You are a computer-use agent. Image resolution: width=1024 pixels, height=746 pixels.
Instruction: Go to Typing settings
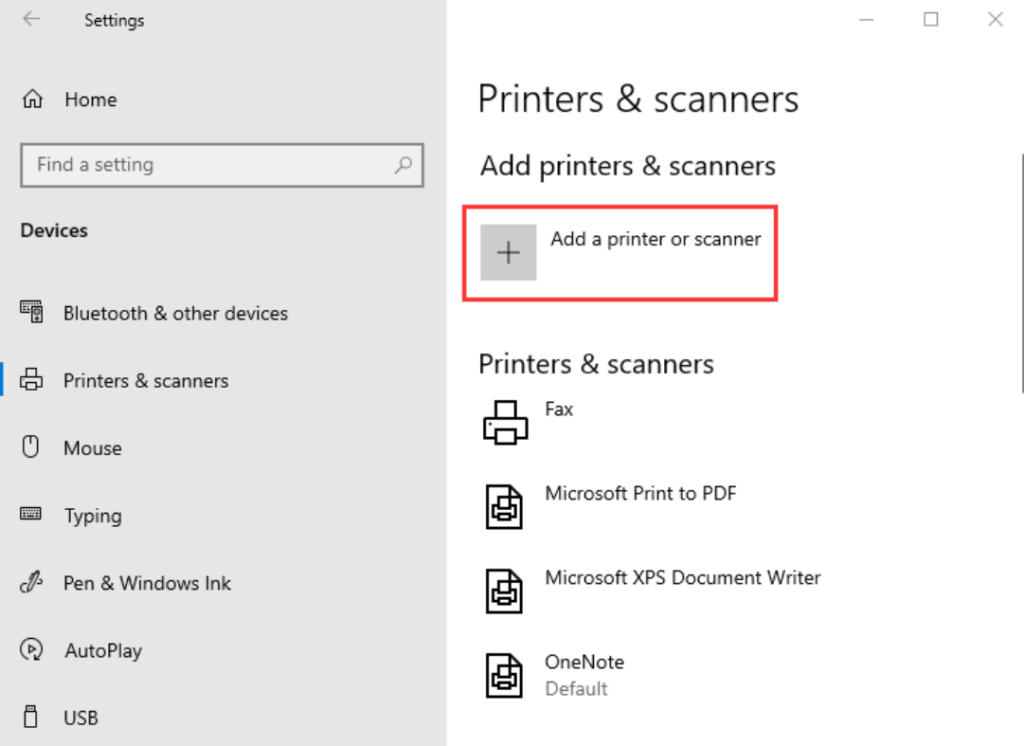[x=93, y=516]
